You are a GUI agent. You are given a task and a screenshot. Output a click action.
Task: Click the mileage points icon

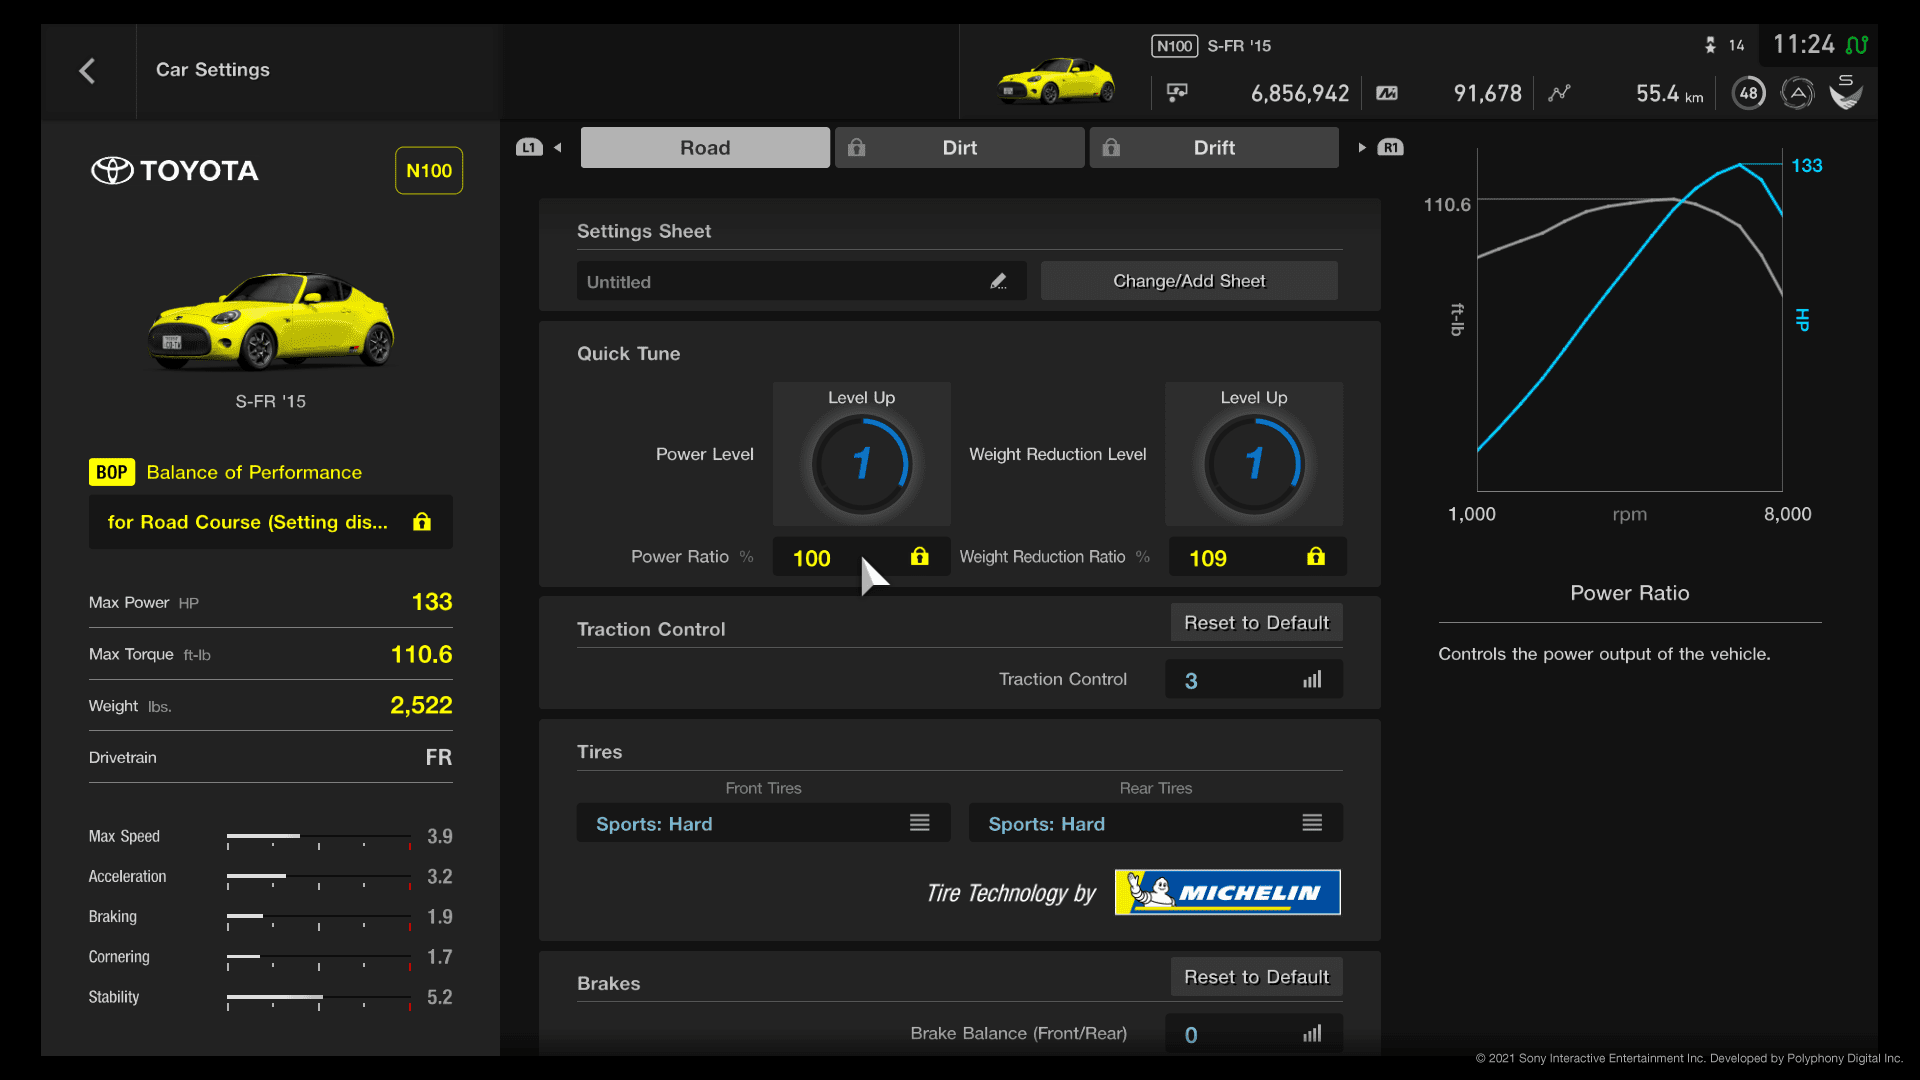[x=1387, y=93]
